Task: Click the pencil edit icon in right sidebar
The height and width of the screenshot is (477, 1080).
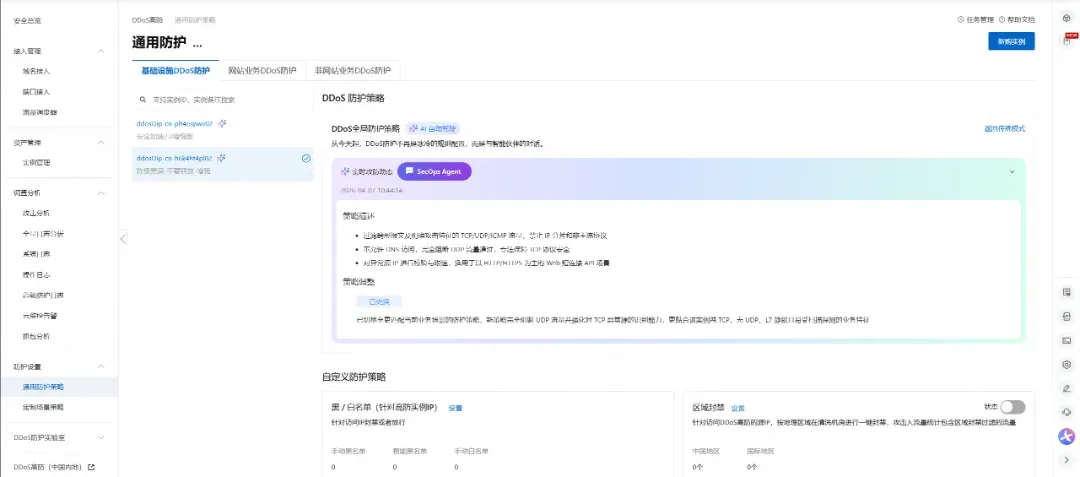Action: [x=1066, y=388]
